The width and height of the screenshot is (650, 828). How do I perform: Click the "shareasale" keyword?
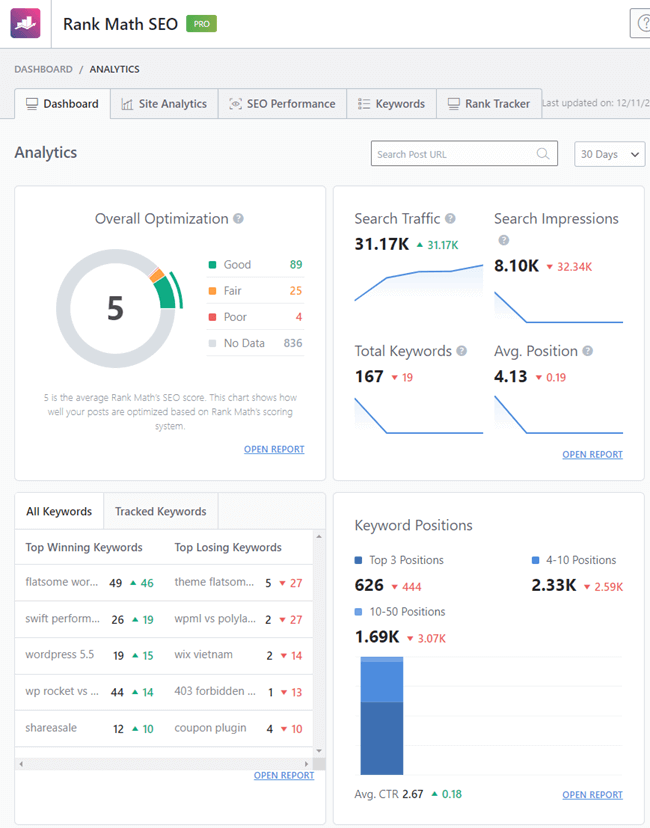51,728
